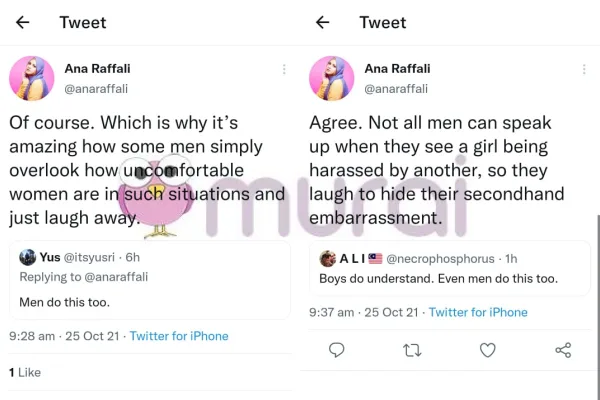This screenshot has width=600, height=400.
Task: Share the tweet about secondhand embarrassment
Action: (563, 350)
